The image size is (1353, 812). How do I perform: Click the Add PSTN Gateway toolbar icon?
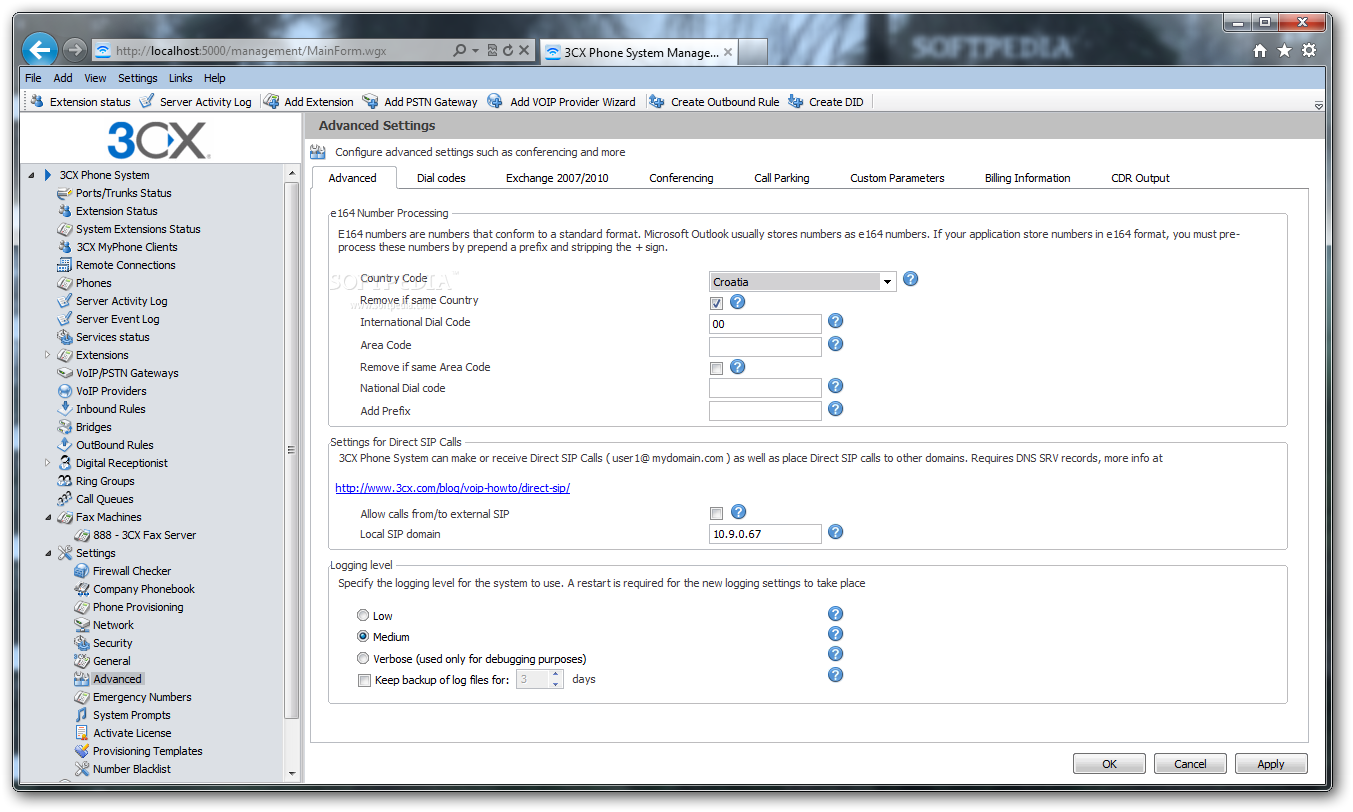point(371,101)
